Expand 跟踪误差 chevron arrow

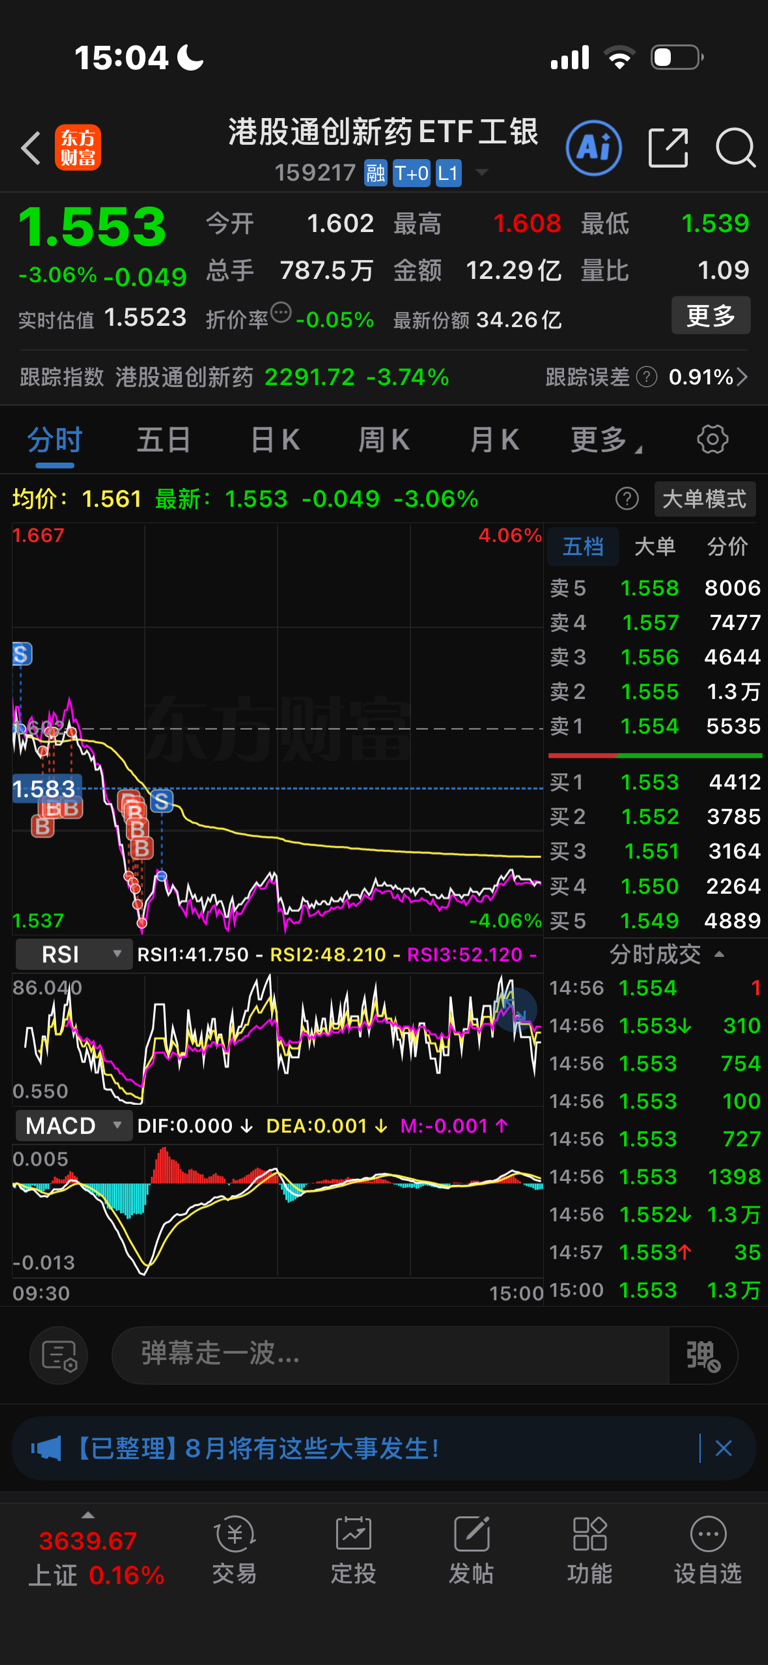(x=742, y=377)
